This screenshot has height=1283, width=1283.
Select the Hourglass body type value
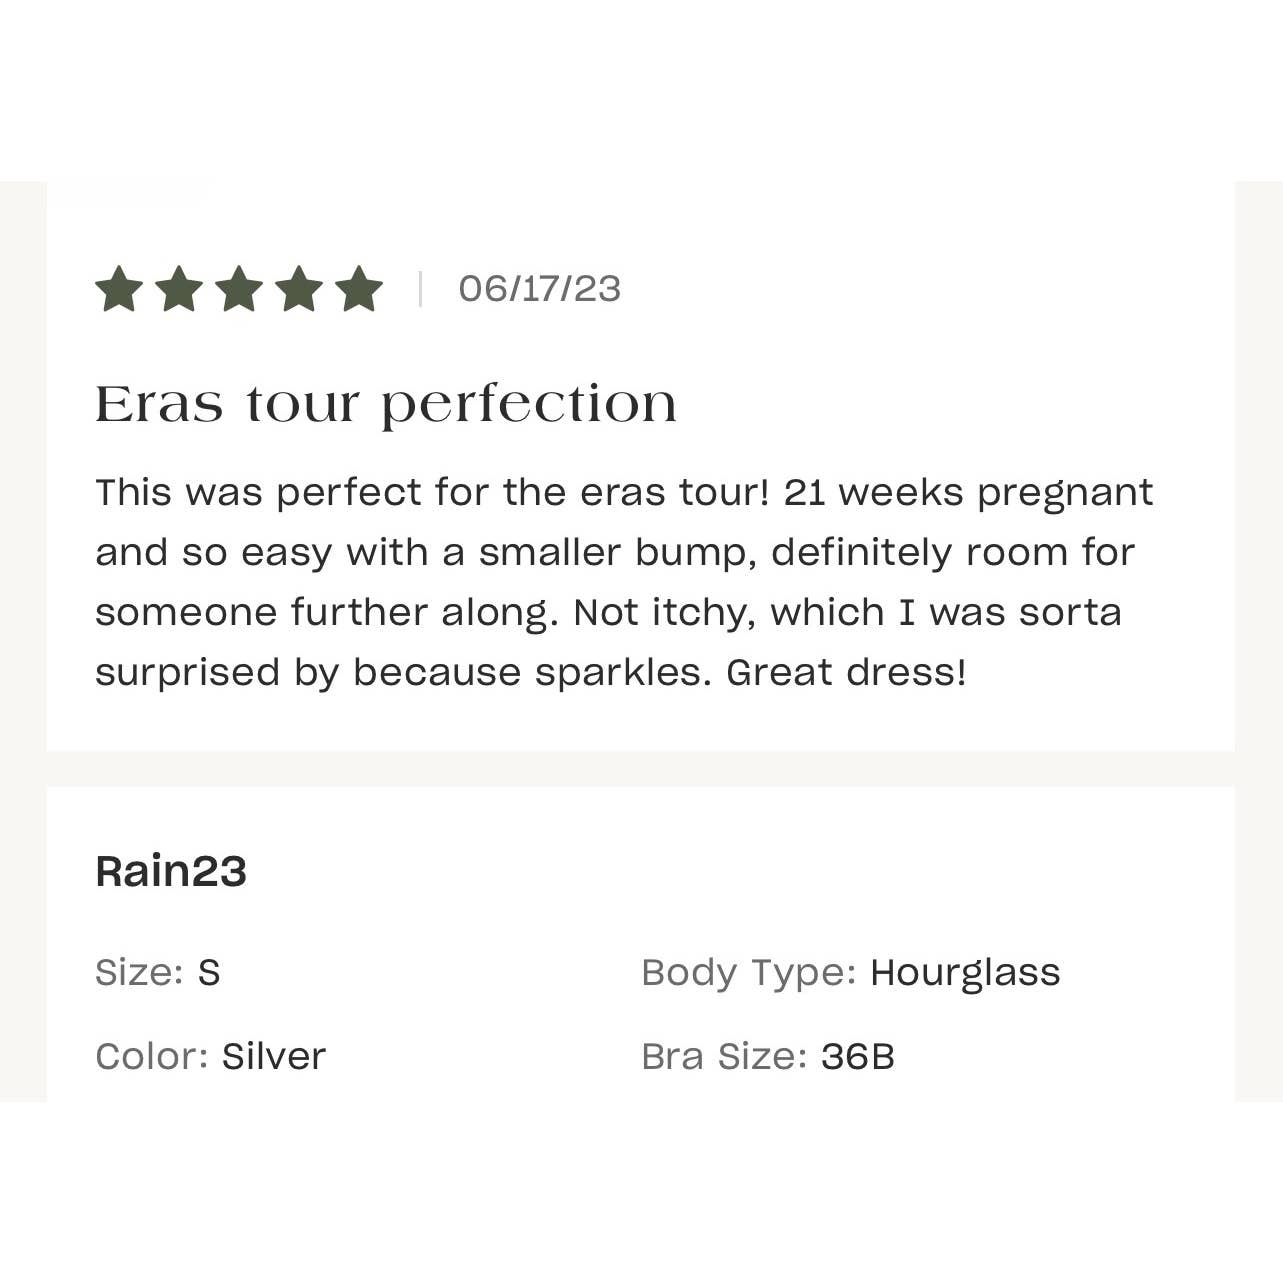pos(965,972)
